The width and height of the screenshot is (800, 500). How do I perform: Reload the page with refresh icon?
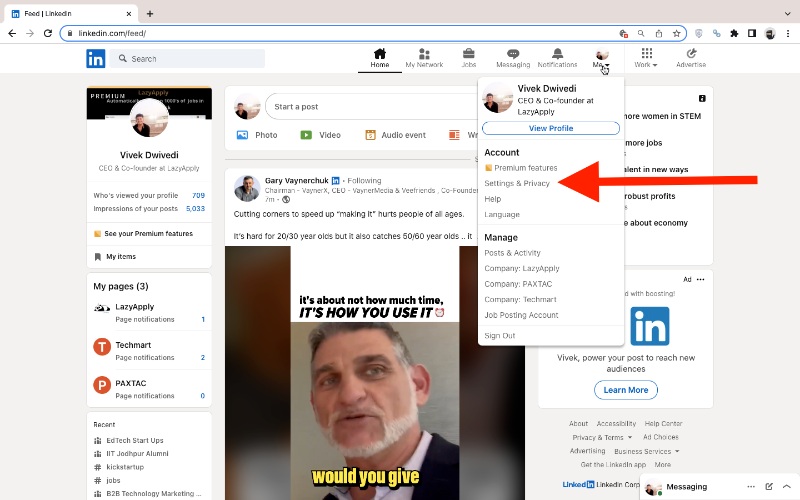point(48,33)
